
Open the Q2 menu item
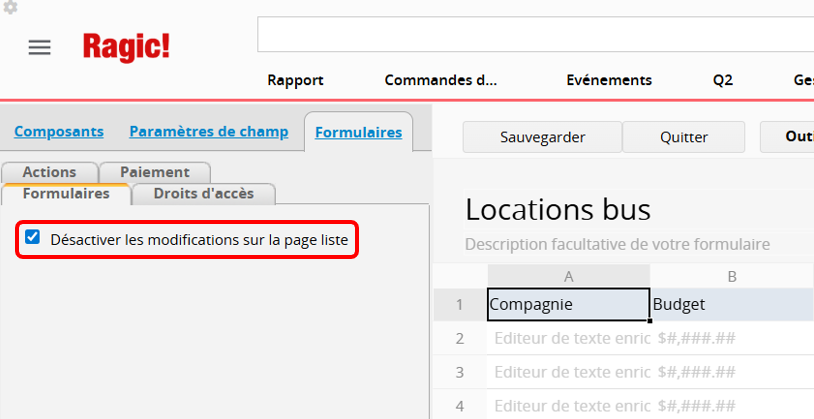point(722,80)
